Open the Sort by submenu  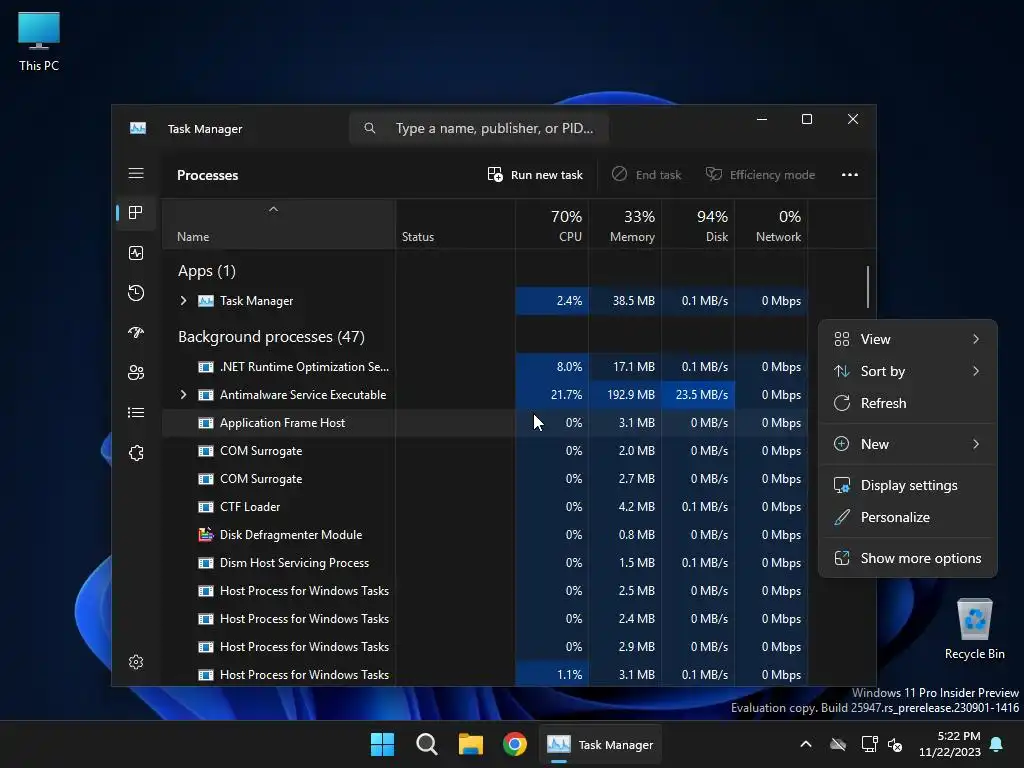click(908, 371)
